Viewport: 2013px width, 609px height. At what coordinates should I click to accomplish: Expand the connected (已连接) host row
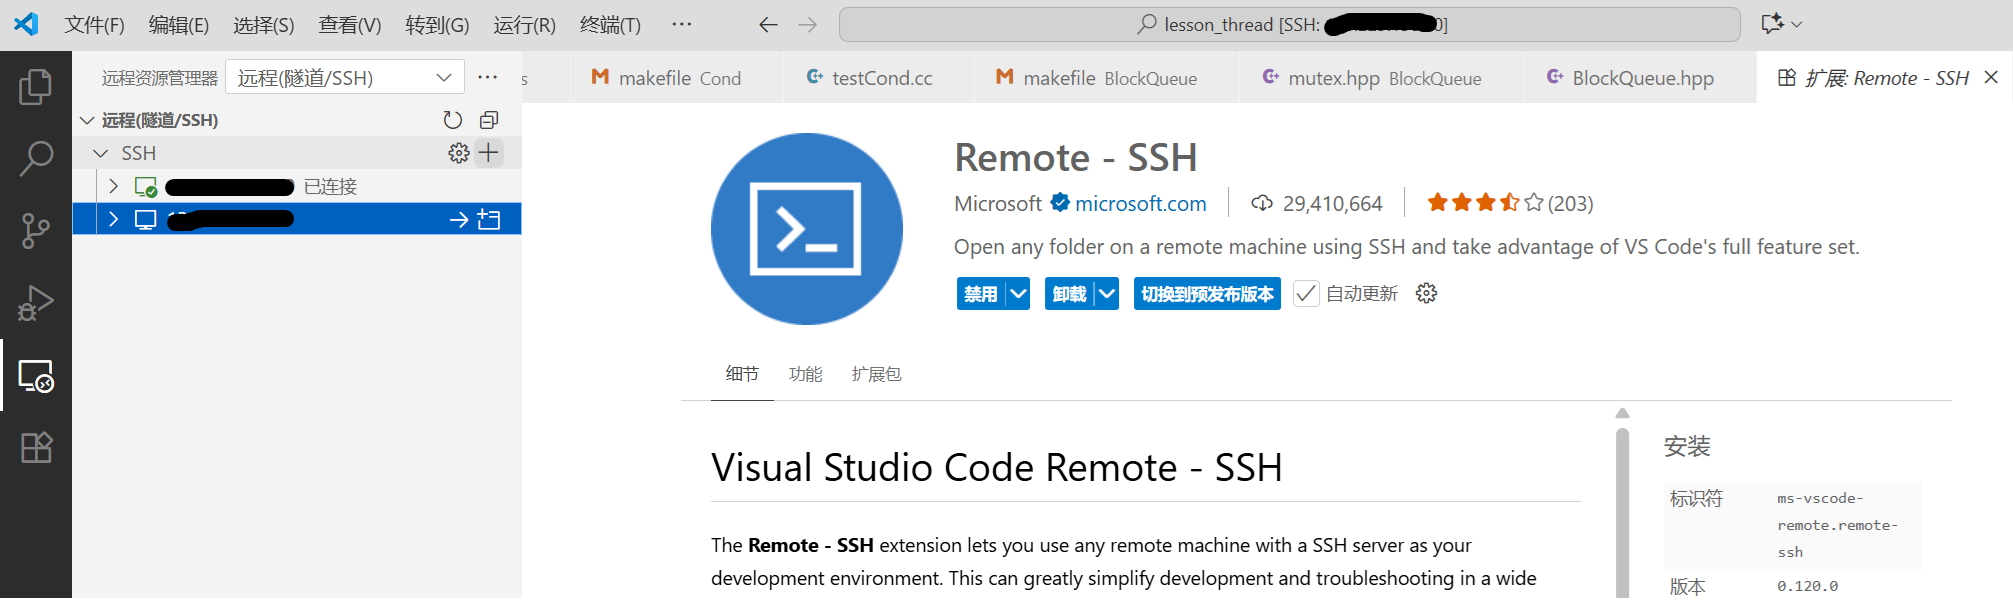(113, 186)
